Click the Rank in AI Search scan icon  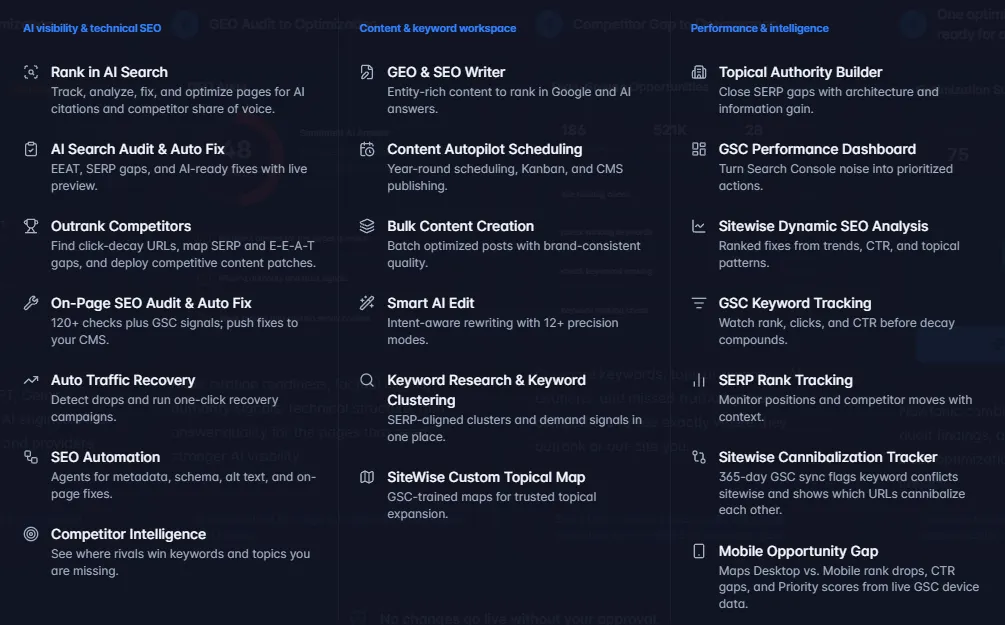31,72
